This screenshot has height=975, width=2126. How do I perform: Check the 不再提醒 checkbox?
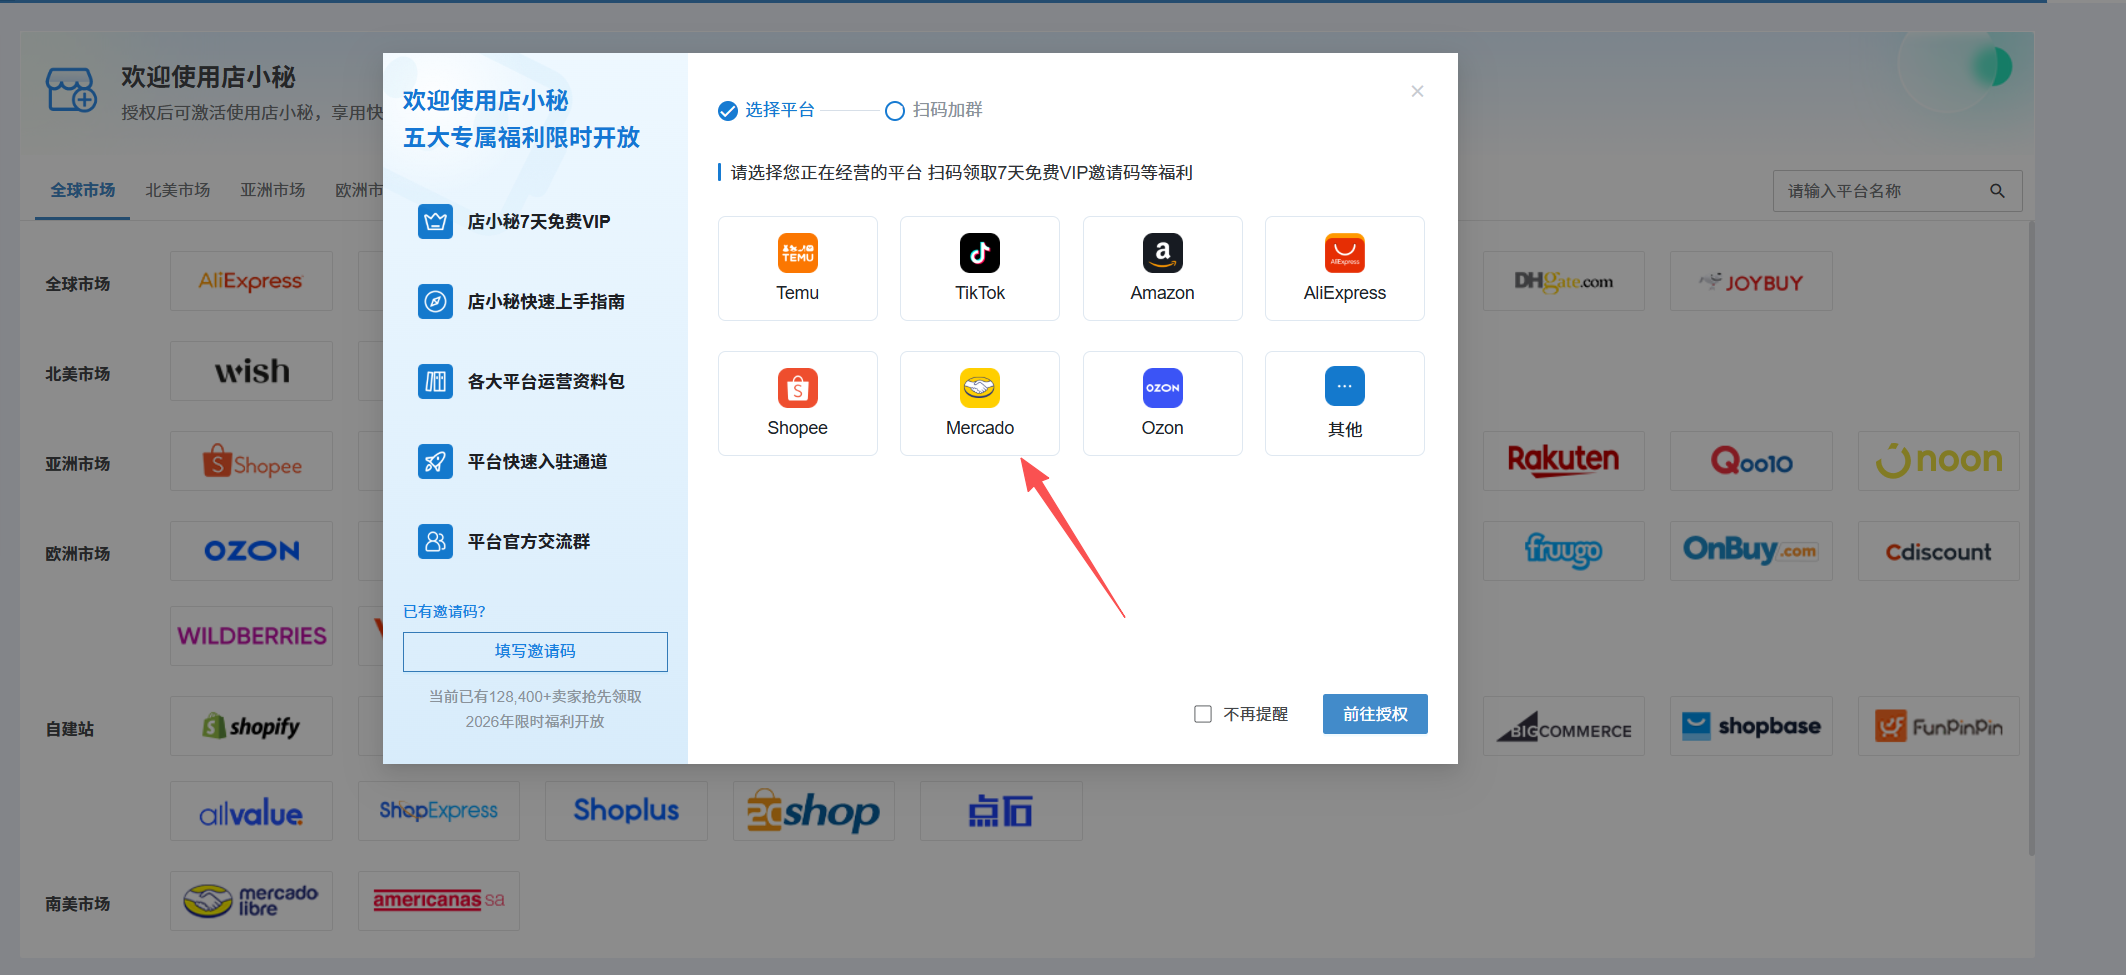[x=1203, y=714]
